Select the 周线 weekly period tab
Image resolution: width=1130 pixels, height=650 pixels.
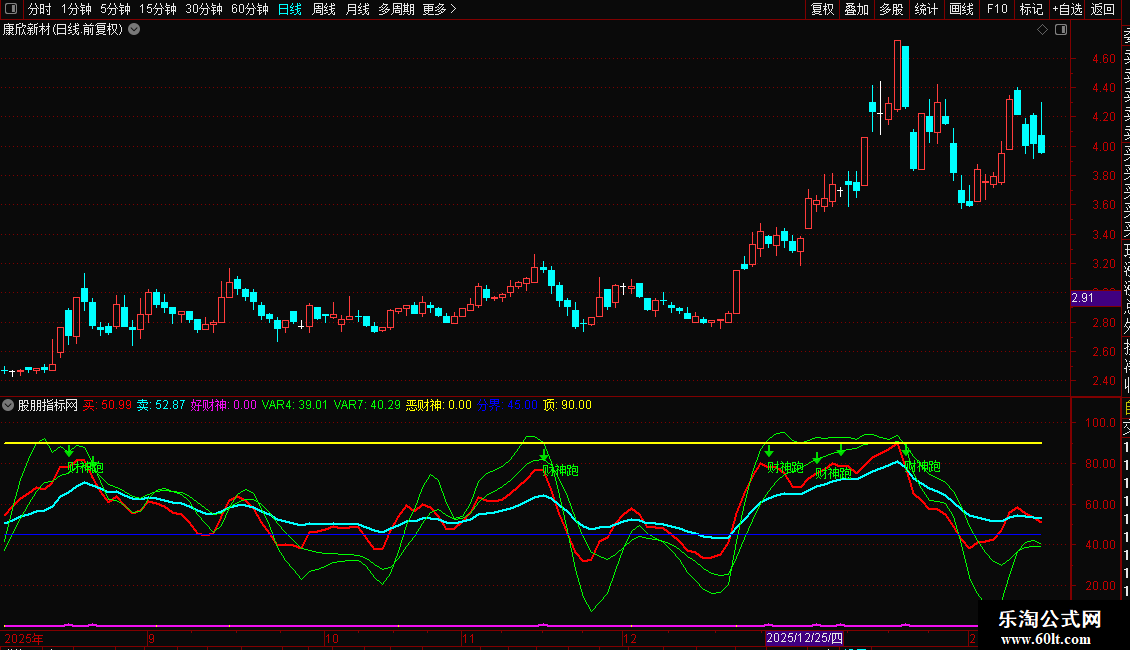[x=324, y=9]
